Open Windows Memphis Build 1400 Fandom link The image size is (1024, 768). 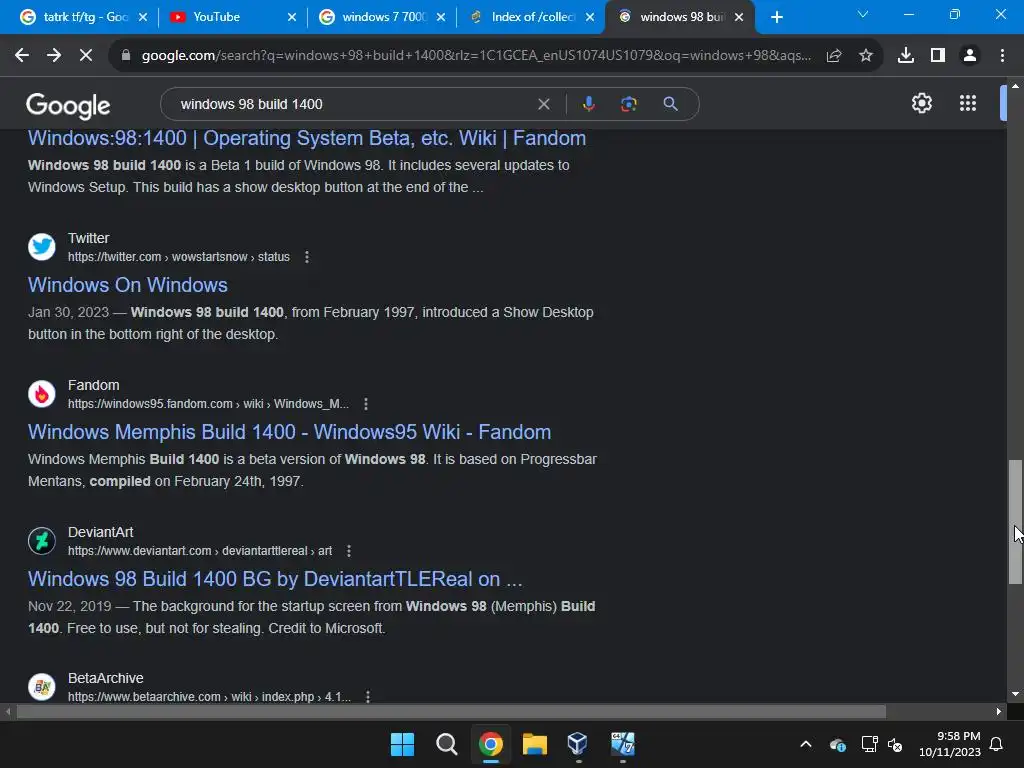289,432
